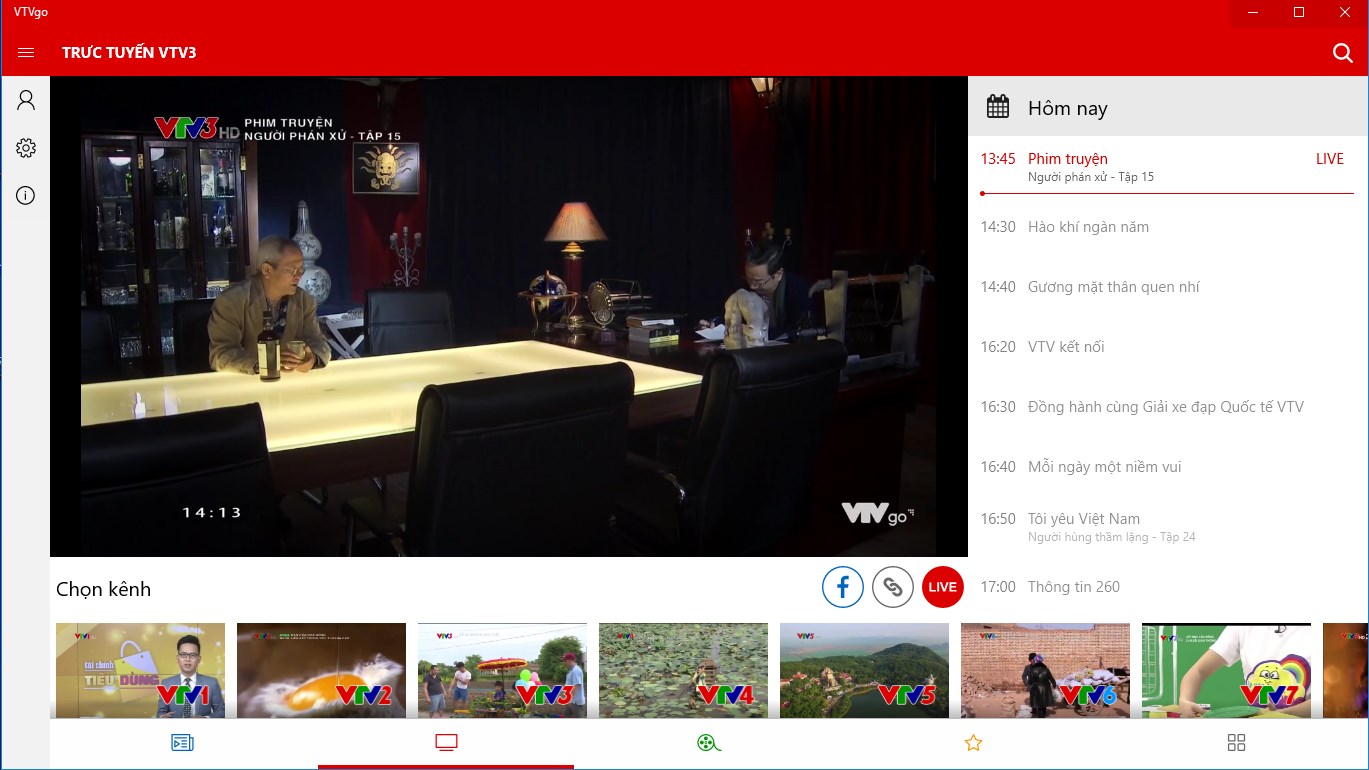Open the grid categories tab
Screen dimensions: 1369x770
1237,743
